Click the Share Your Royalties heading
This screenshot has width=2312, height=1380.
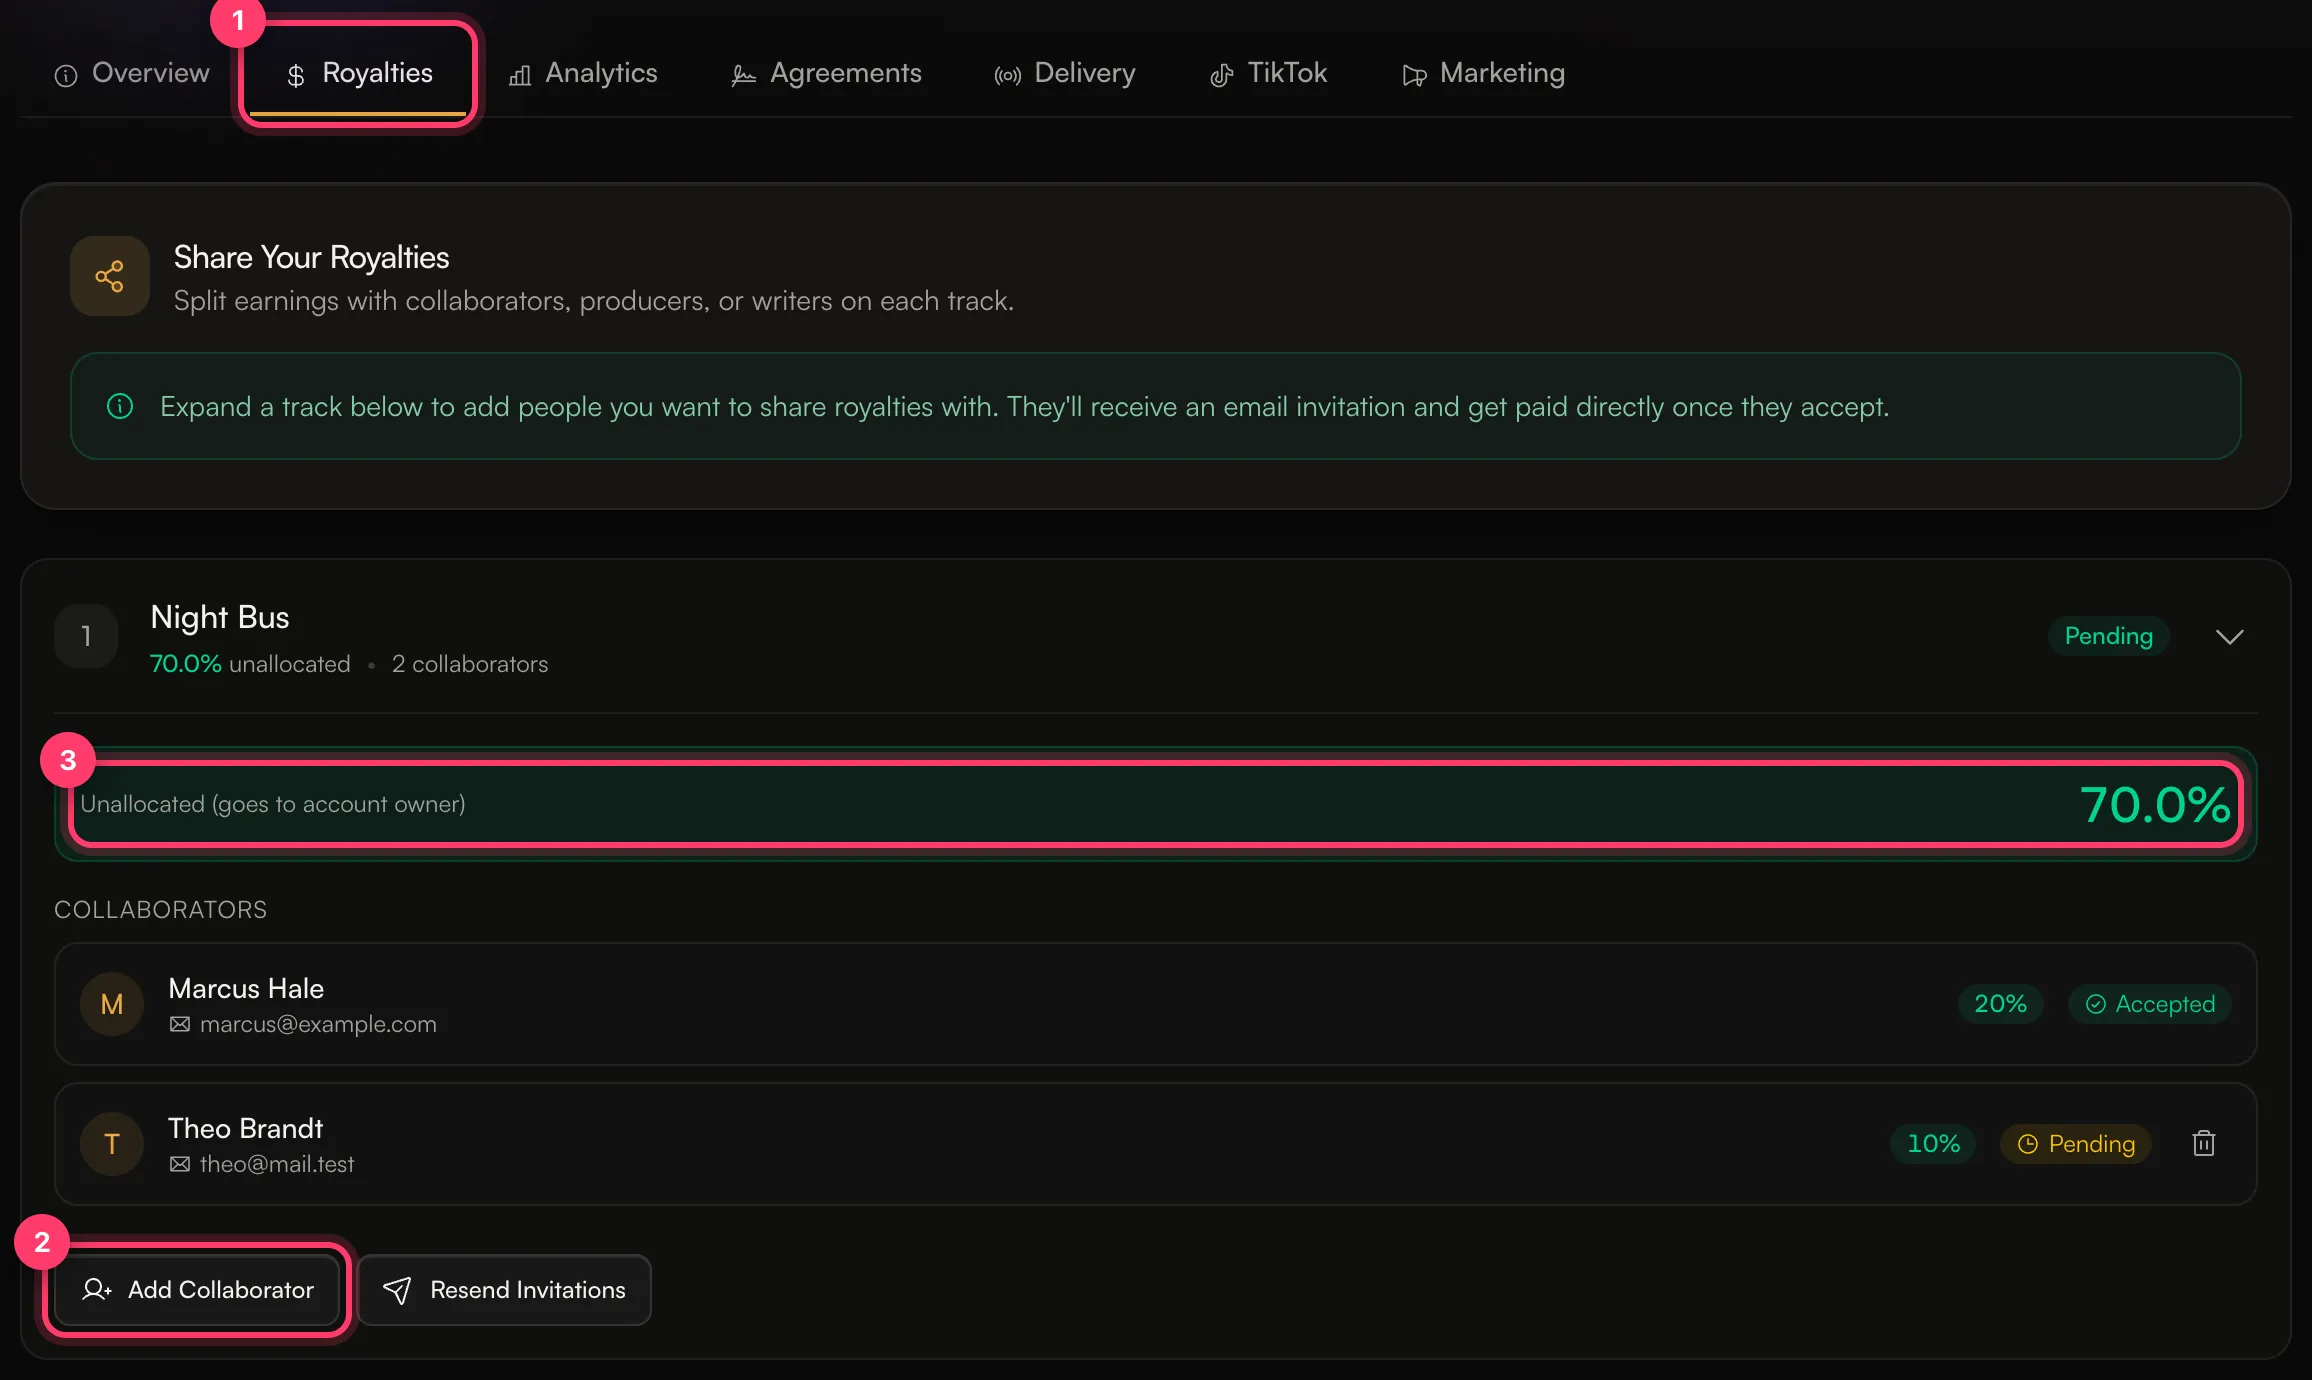311,257
